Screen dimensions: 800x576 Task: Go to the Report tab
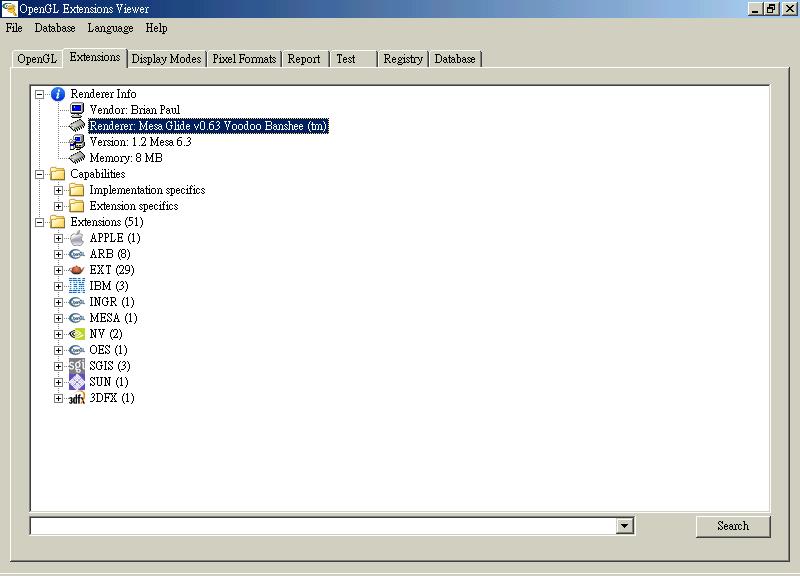[x=304, y=59]
